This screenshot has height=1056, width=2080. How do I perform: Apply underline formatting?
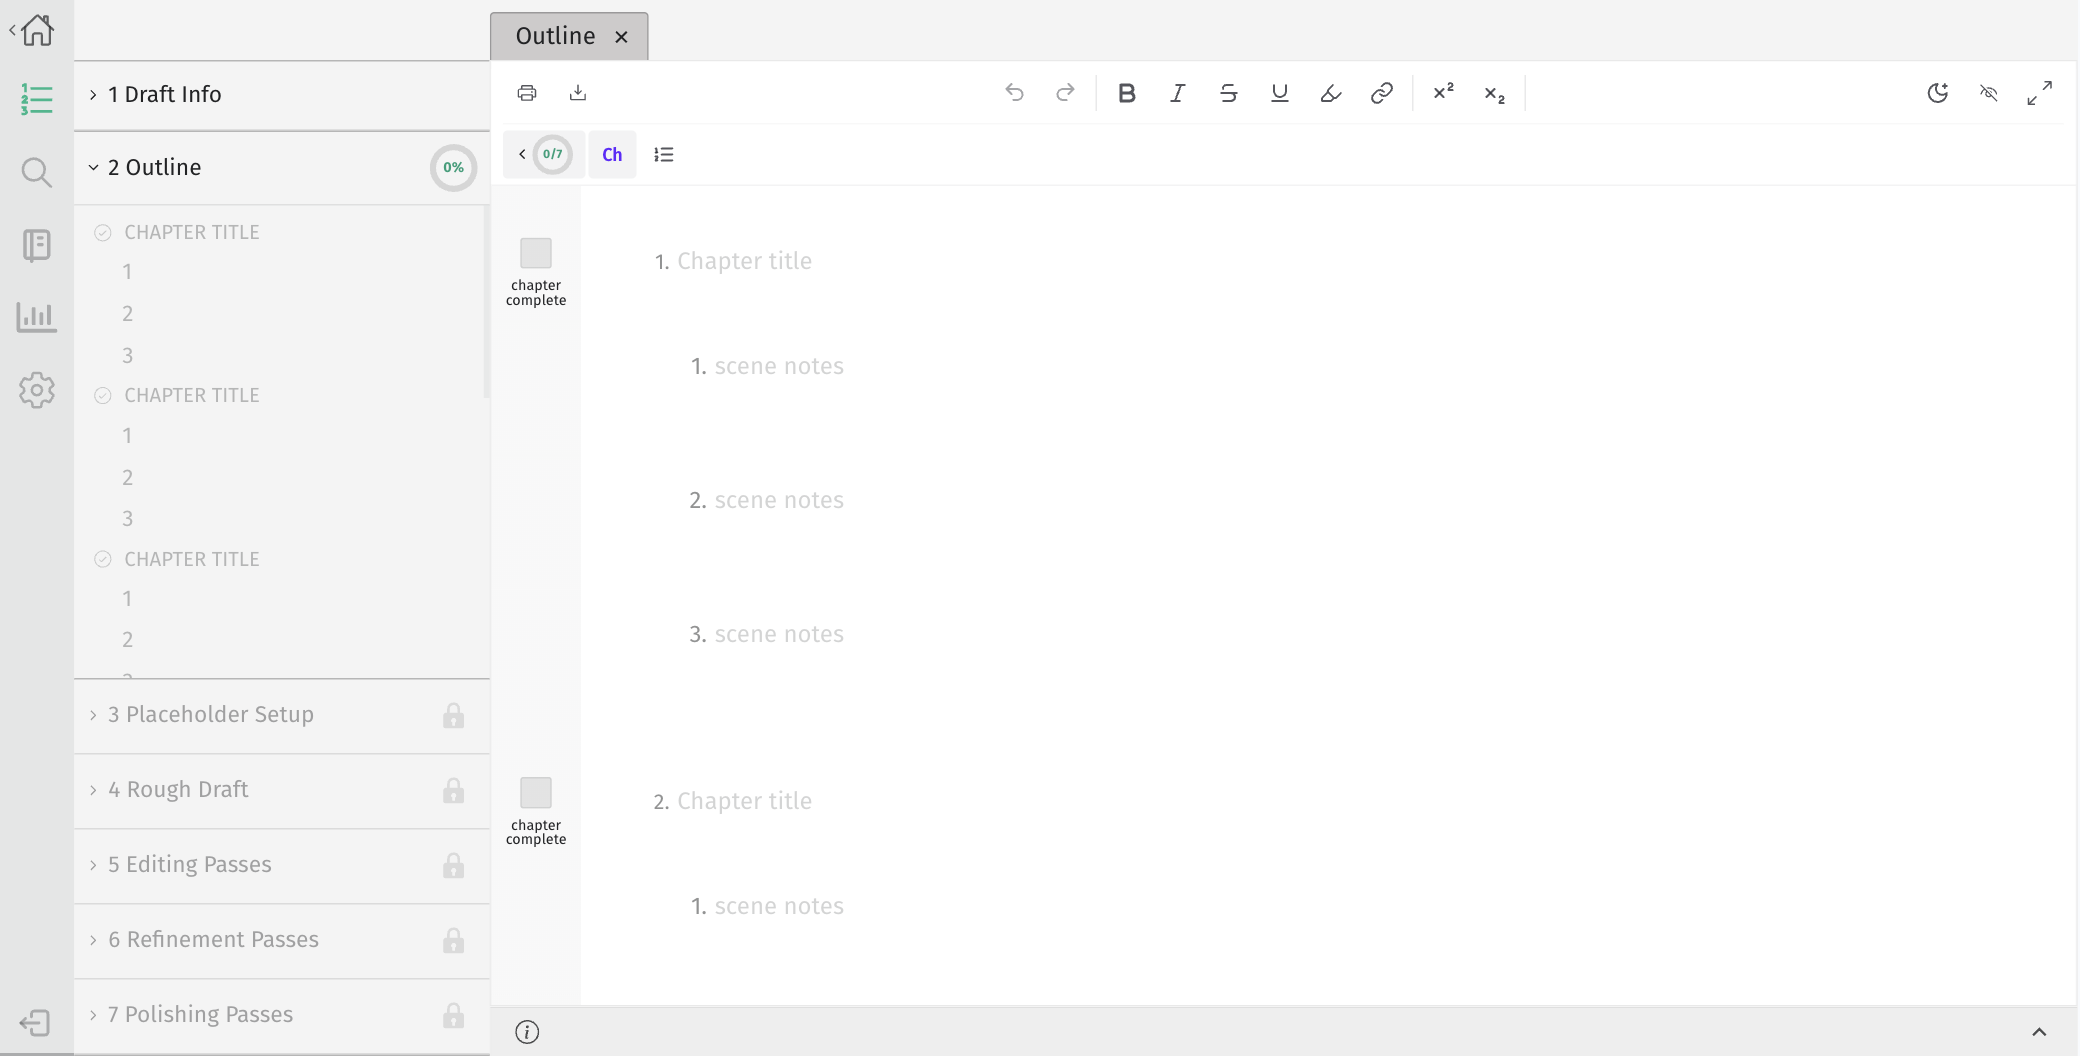point(1280,93)
